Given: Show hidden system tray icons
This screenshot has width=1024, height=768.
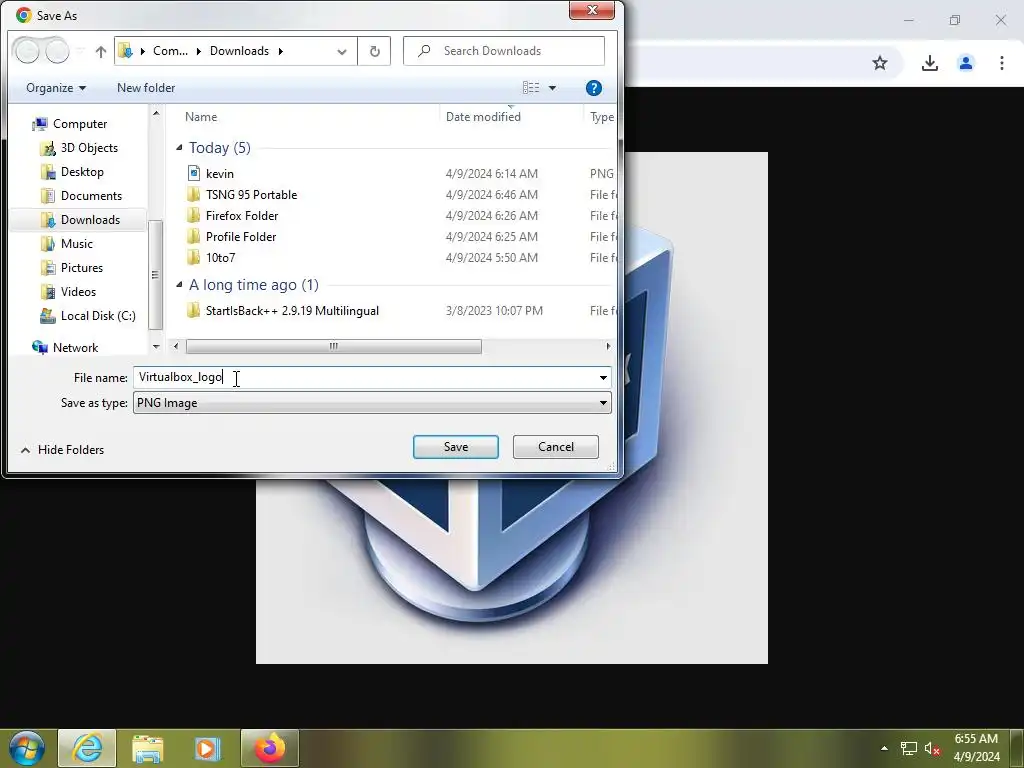Looking at the screenshot, I should [884, 748].
